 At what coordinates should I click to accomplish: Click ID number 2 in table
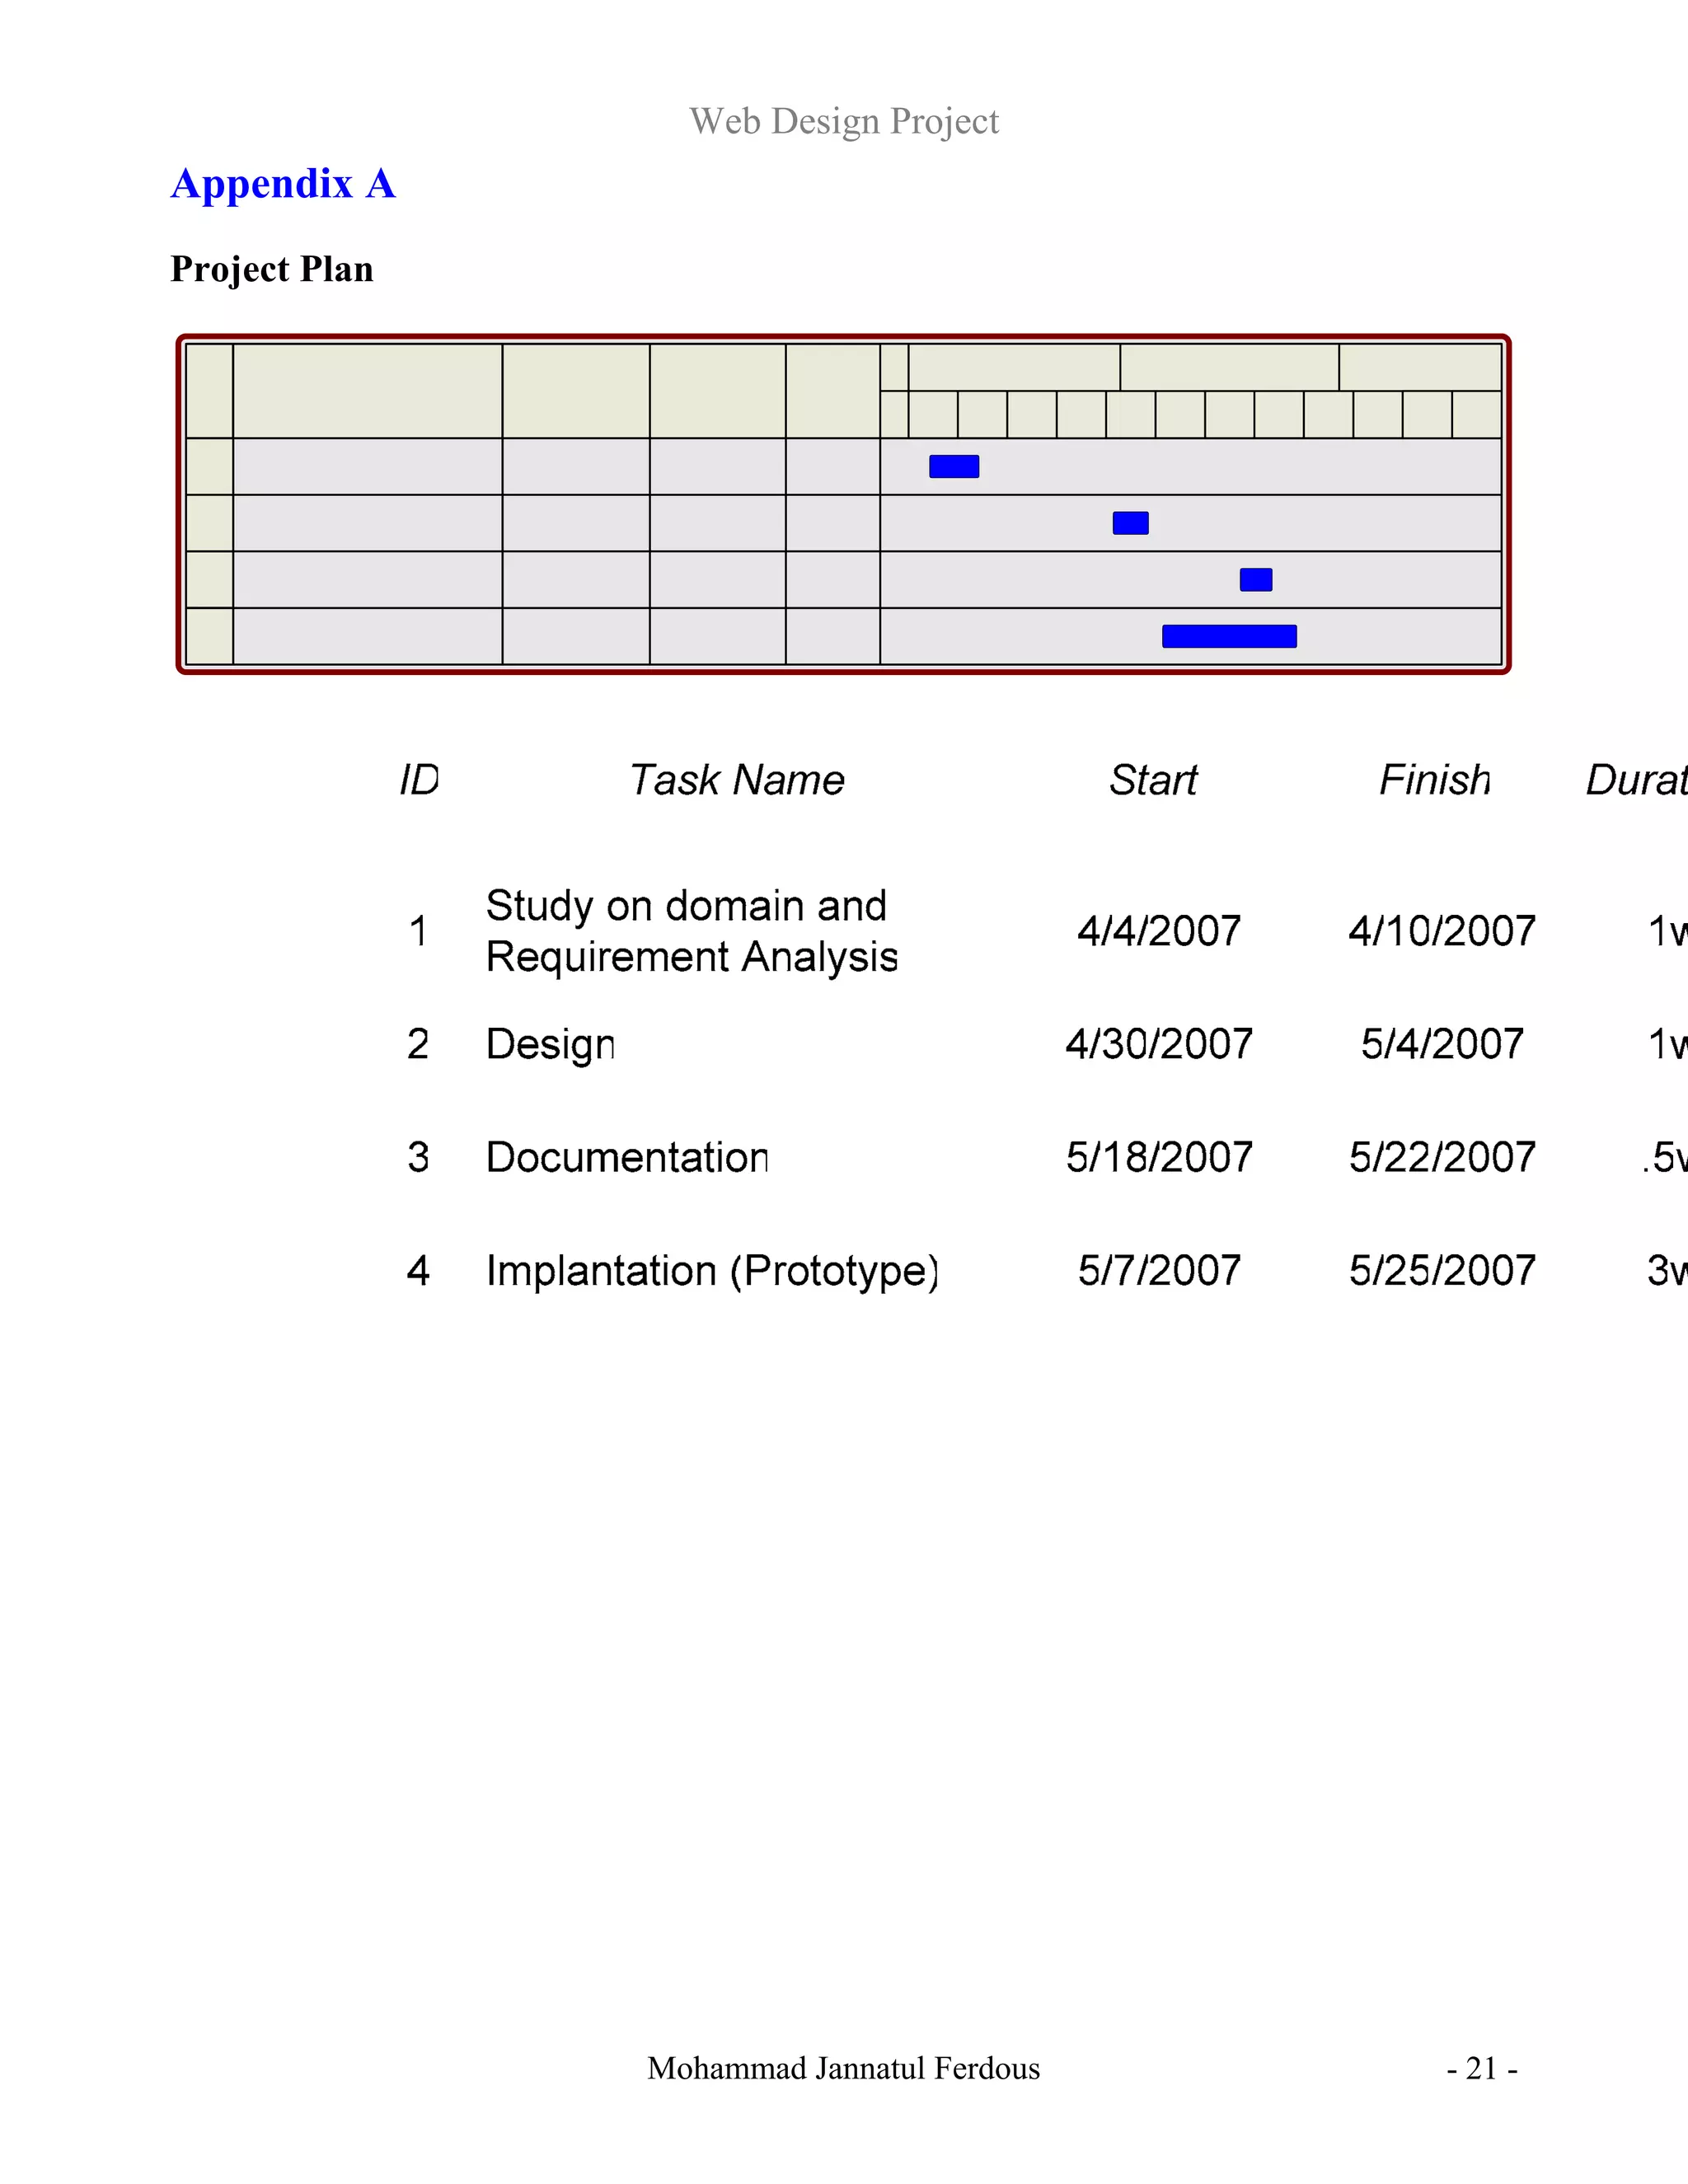coord(418,1044)
